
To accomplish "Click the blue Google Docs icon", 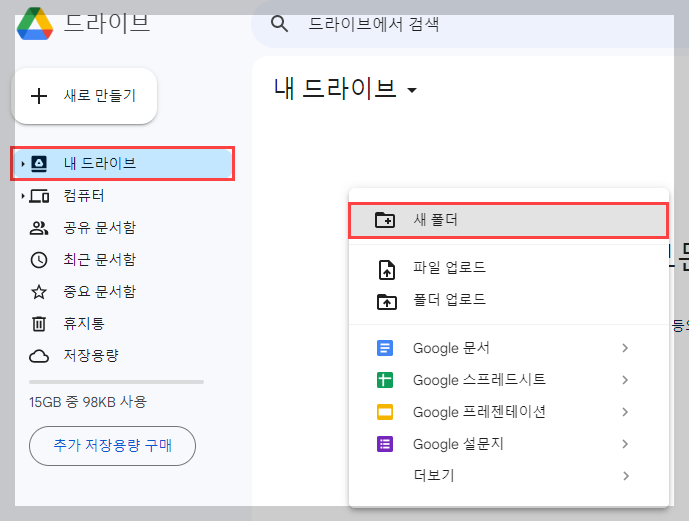I will pyautogui.click(x=385, y=348).
